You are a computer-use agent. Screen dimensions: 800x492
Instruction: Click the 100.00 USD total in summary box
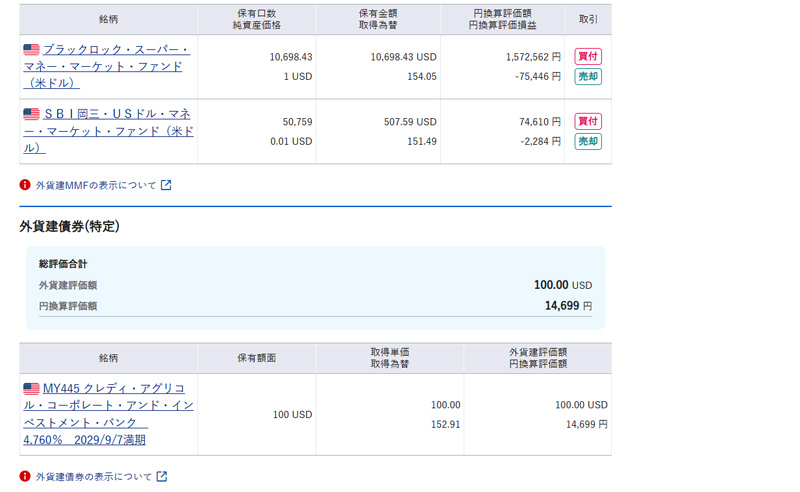pos(563,285)
